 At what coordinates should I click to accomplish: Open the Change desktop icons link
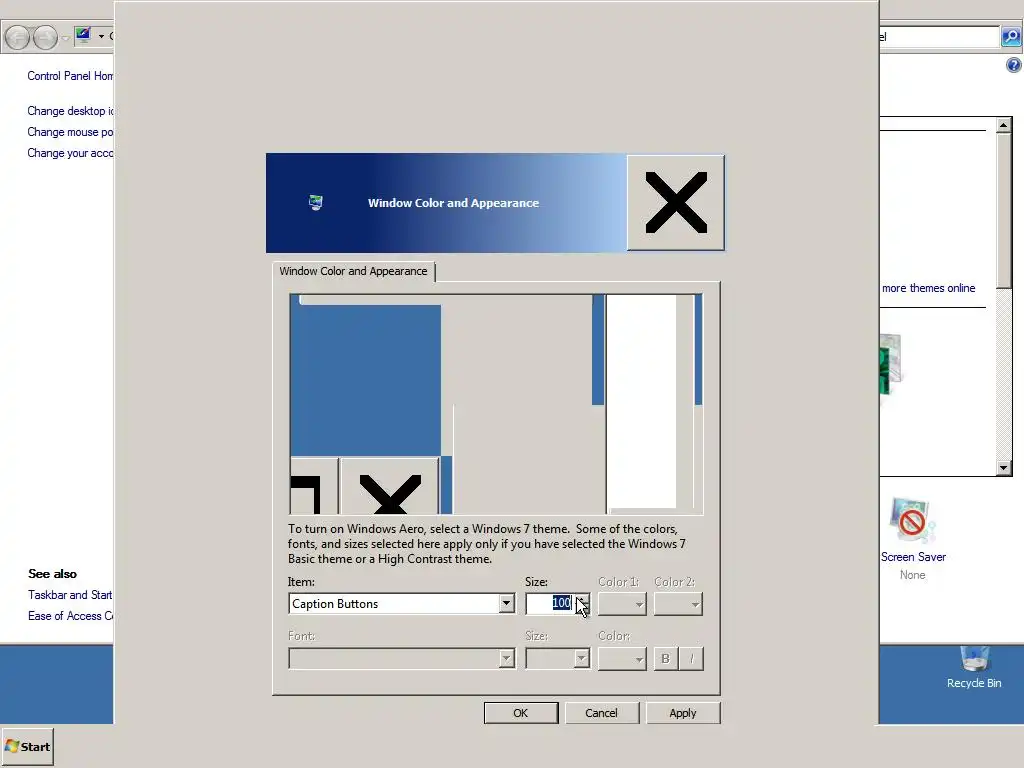(70, 111)
